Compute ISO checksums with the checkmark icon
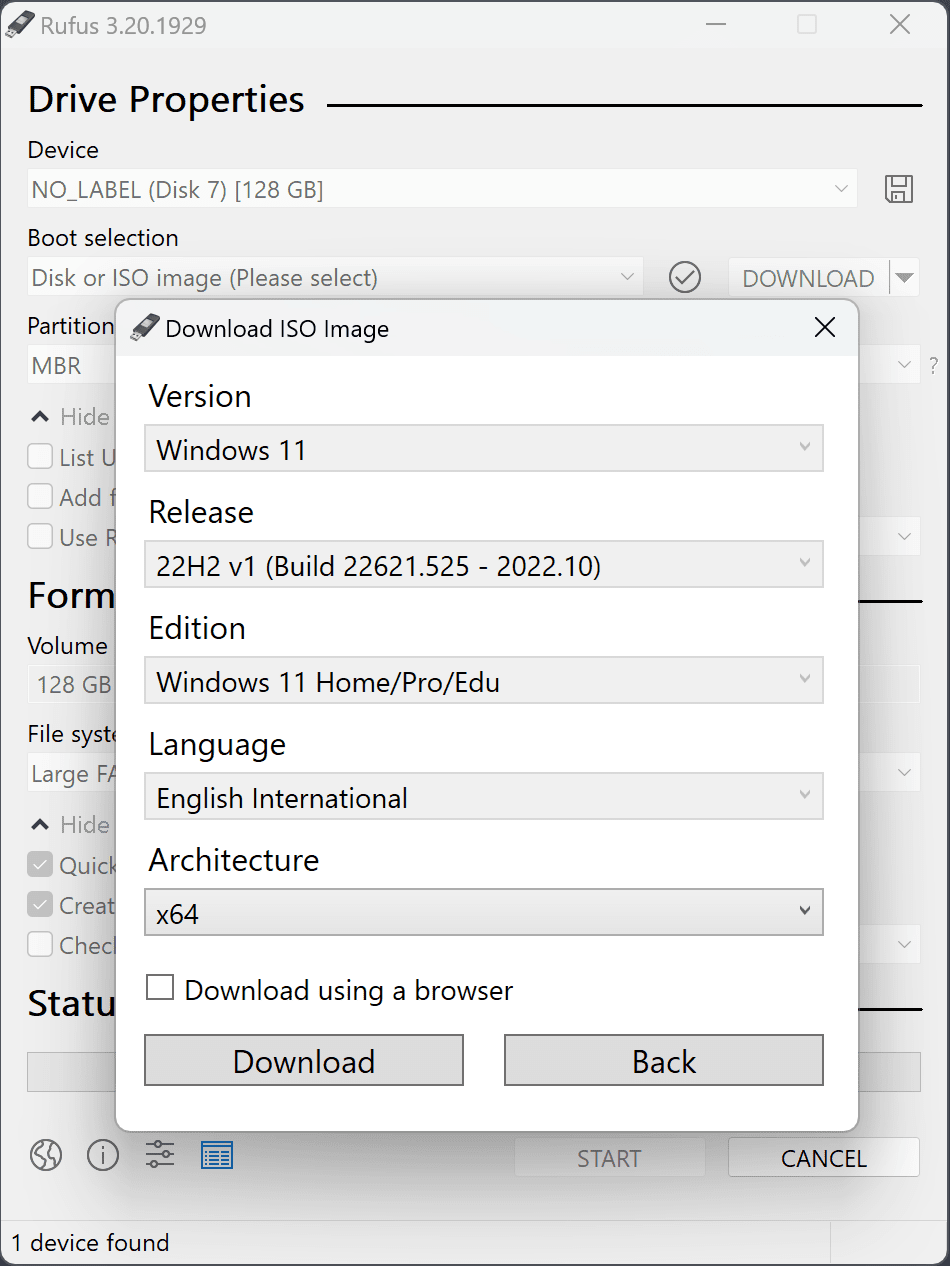 pos(685,277)
